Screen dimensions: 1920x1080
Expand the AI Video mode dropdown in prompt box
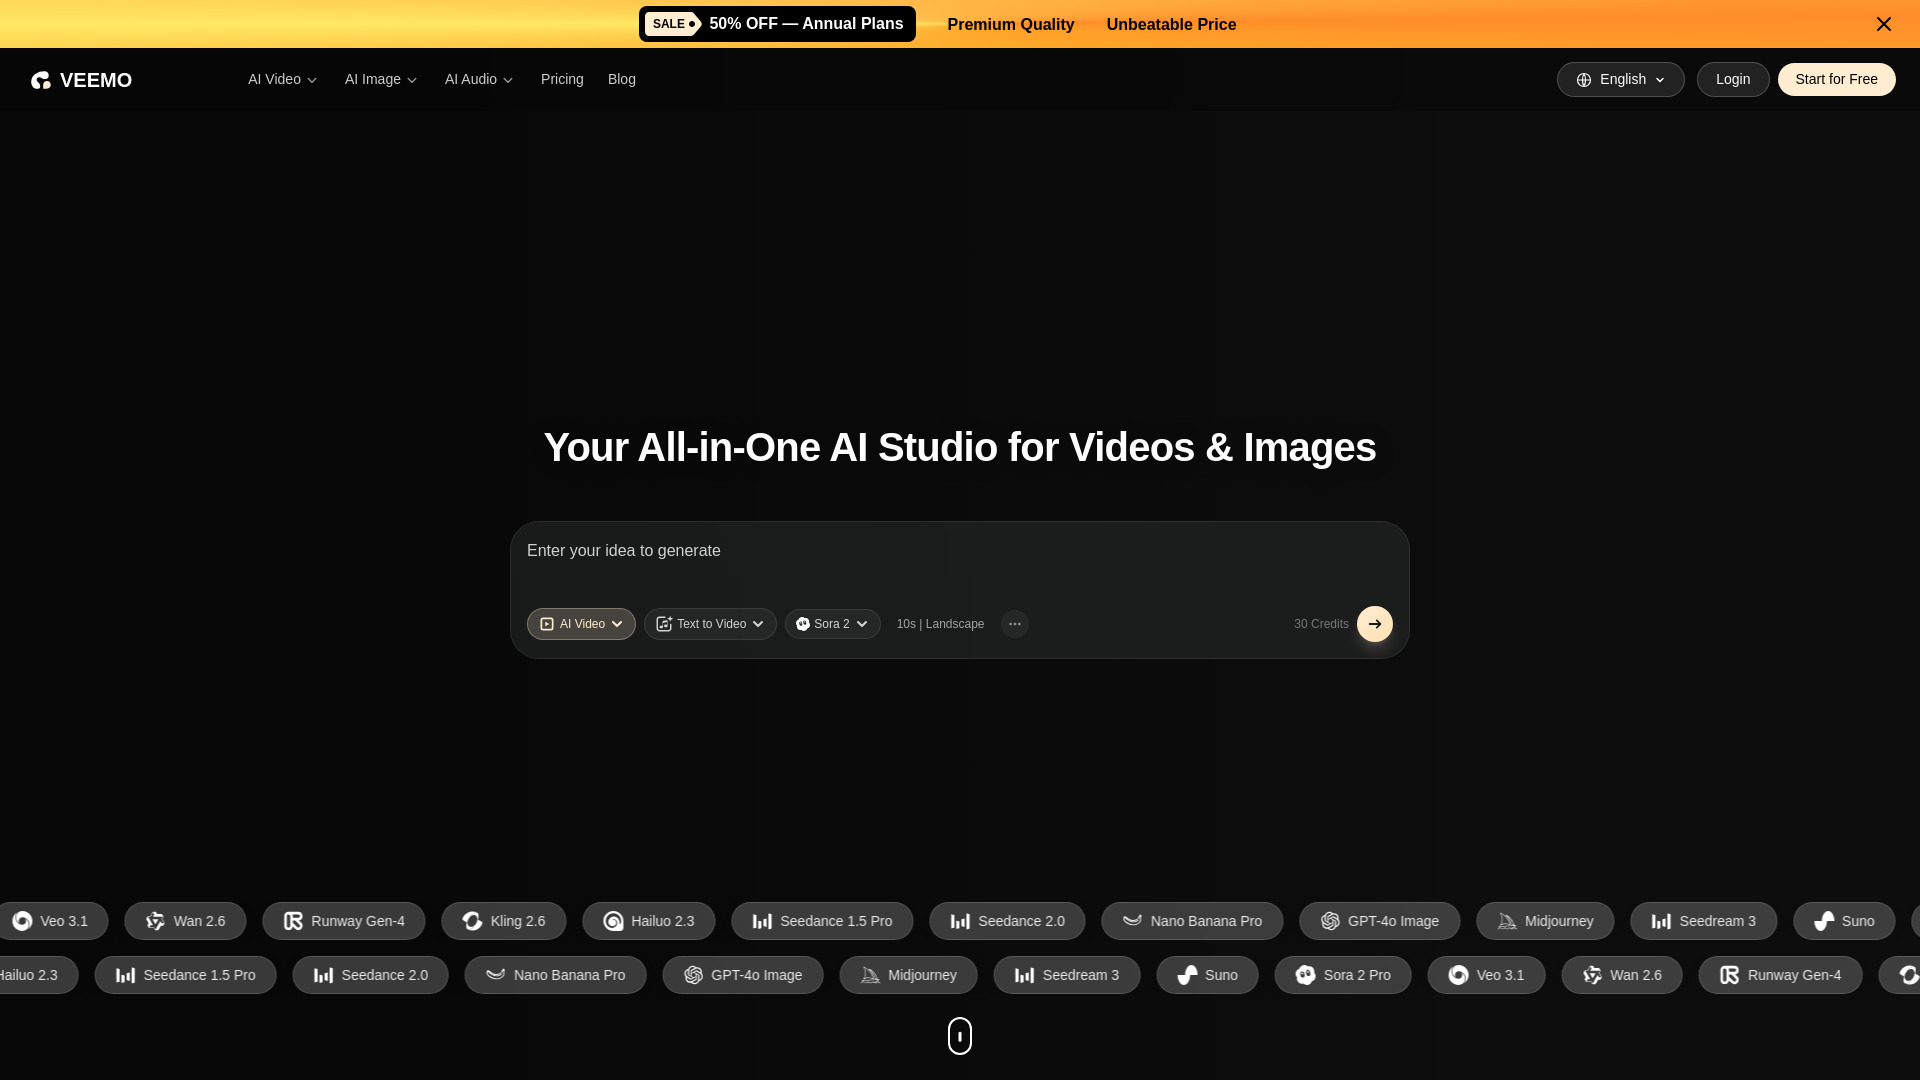click(x=581, y=624)
